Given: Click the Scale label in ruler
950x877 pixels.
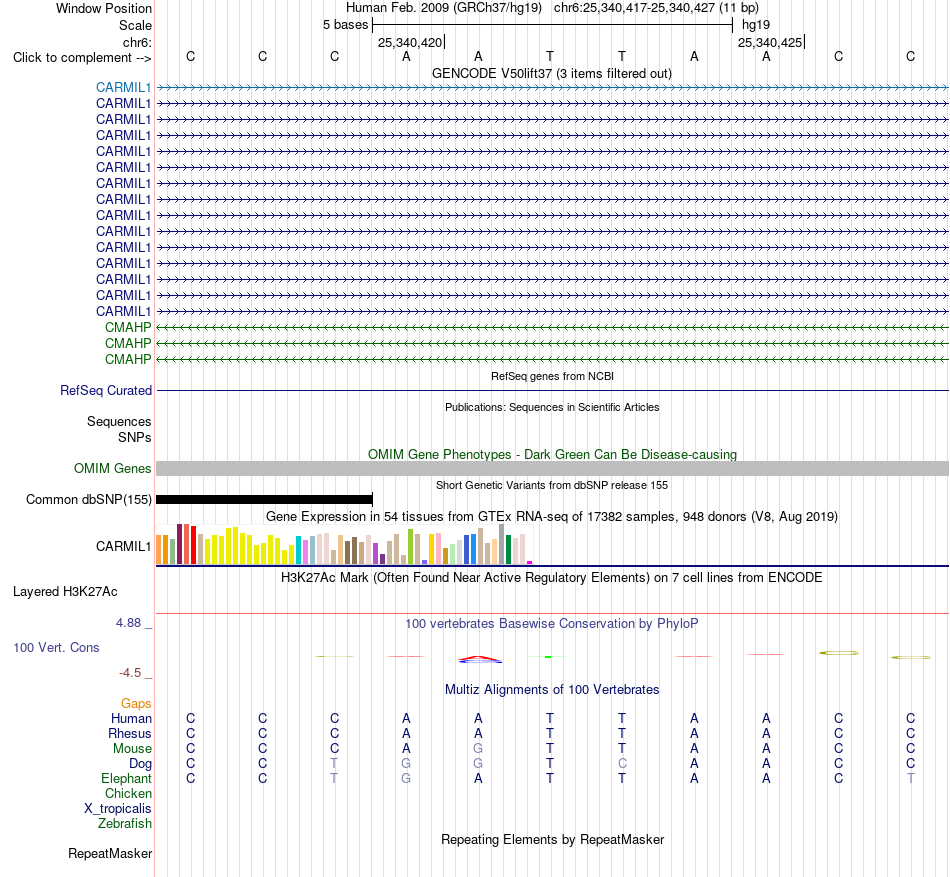Looking at the screenshot, I should point(135,25).
